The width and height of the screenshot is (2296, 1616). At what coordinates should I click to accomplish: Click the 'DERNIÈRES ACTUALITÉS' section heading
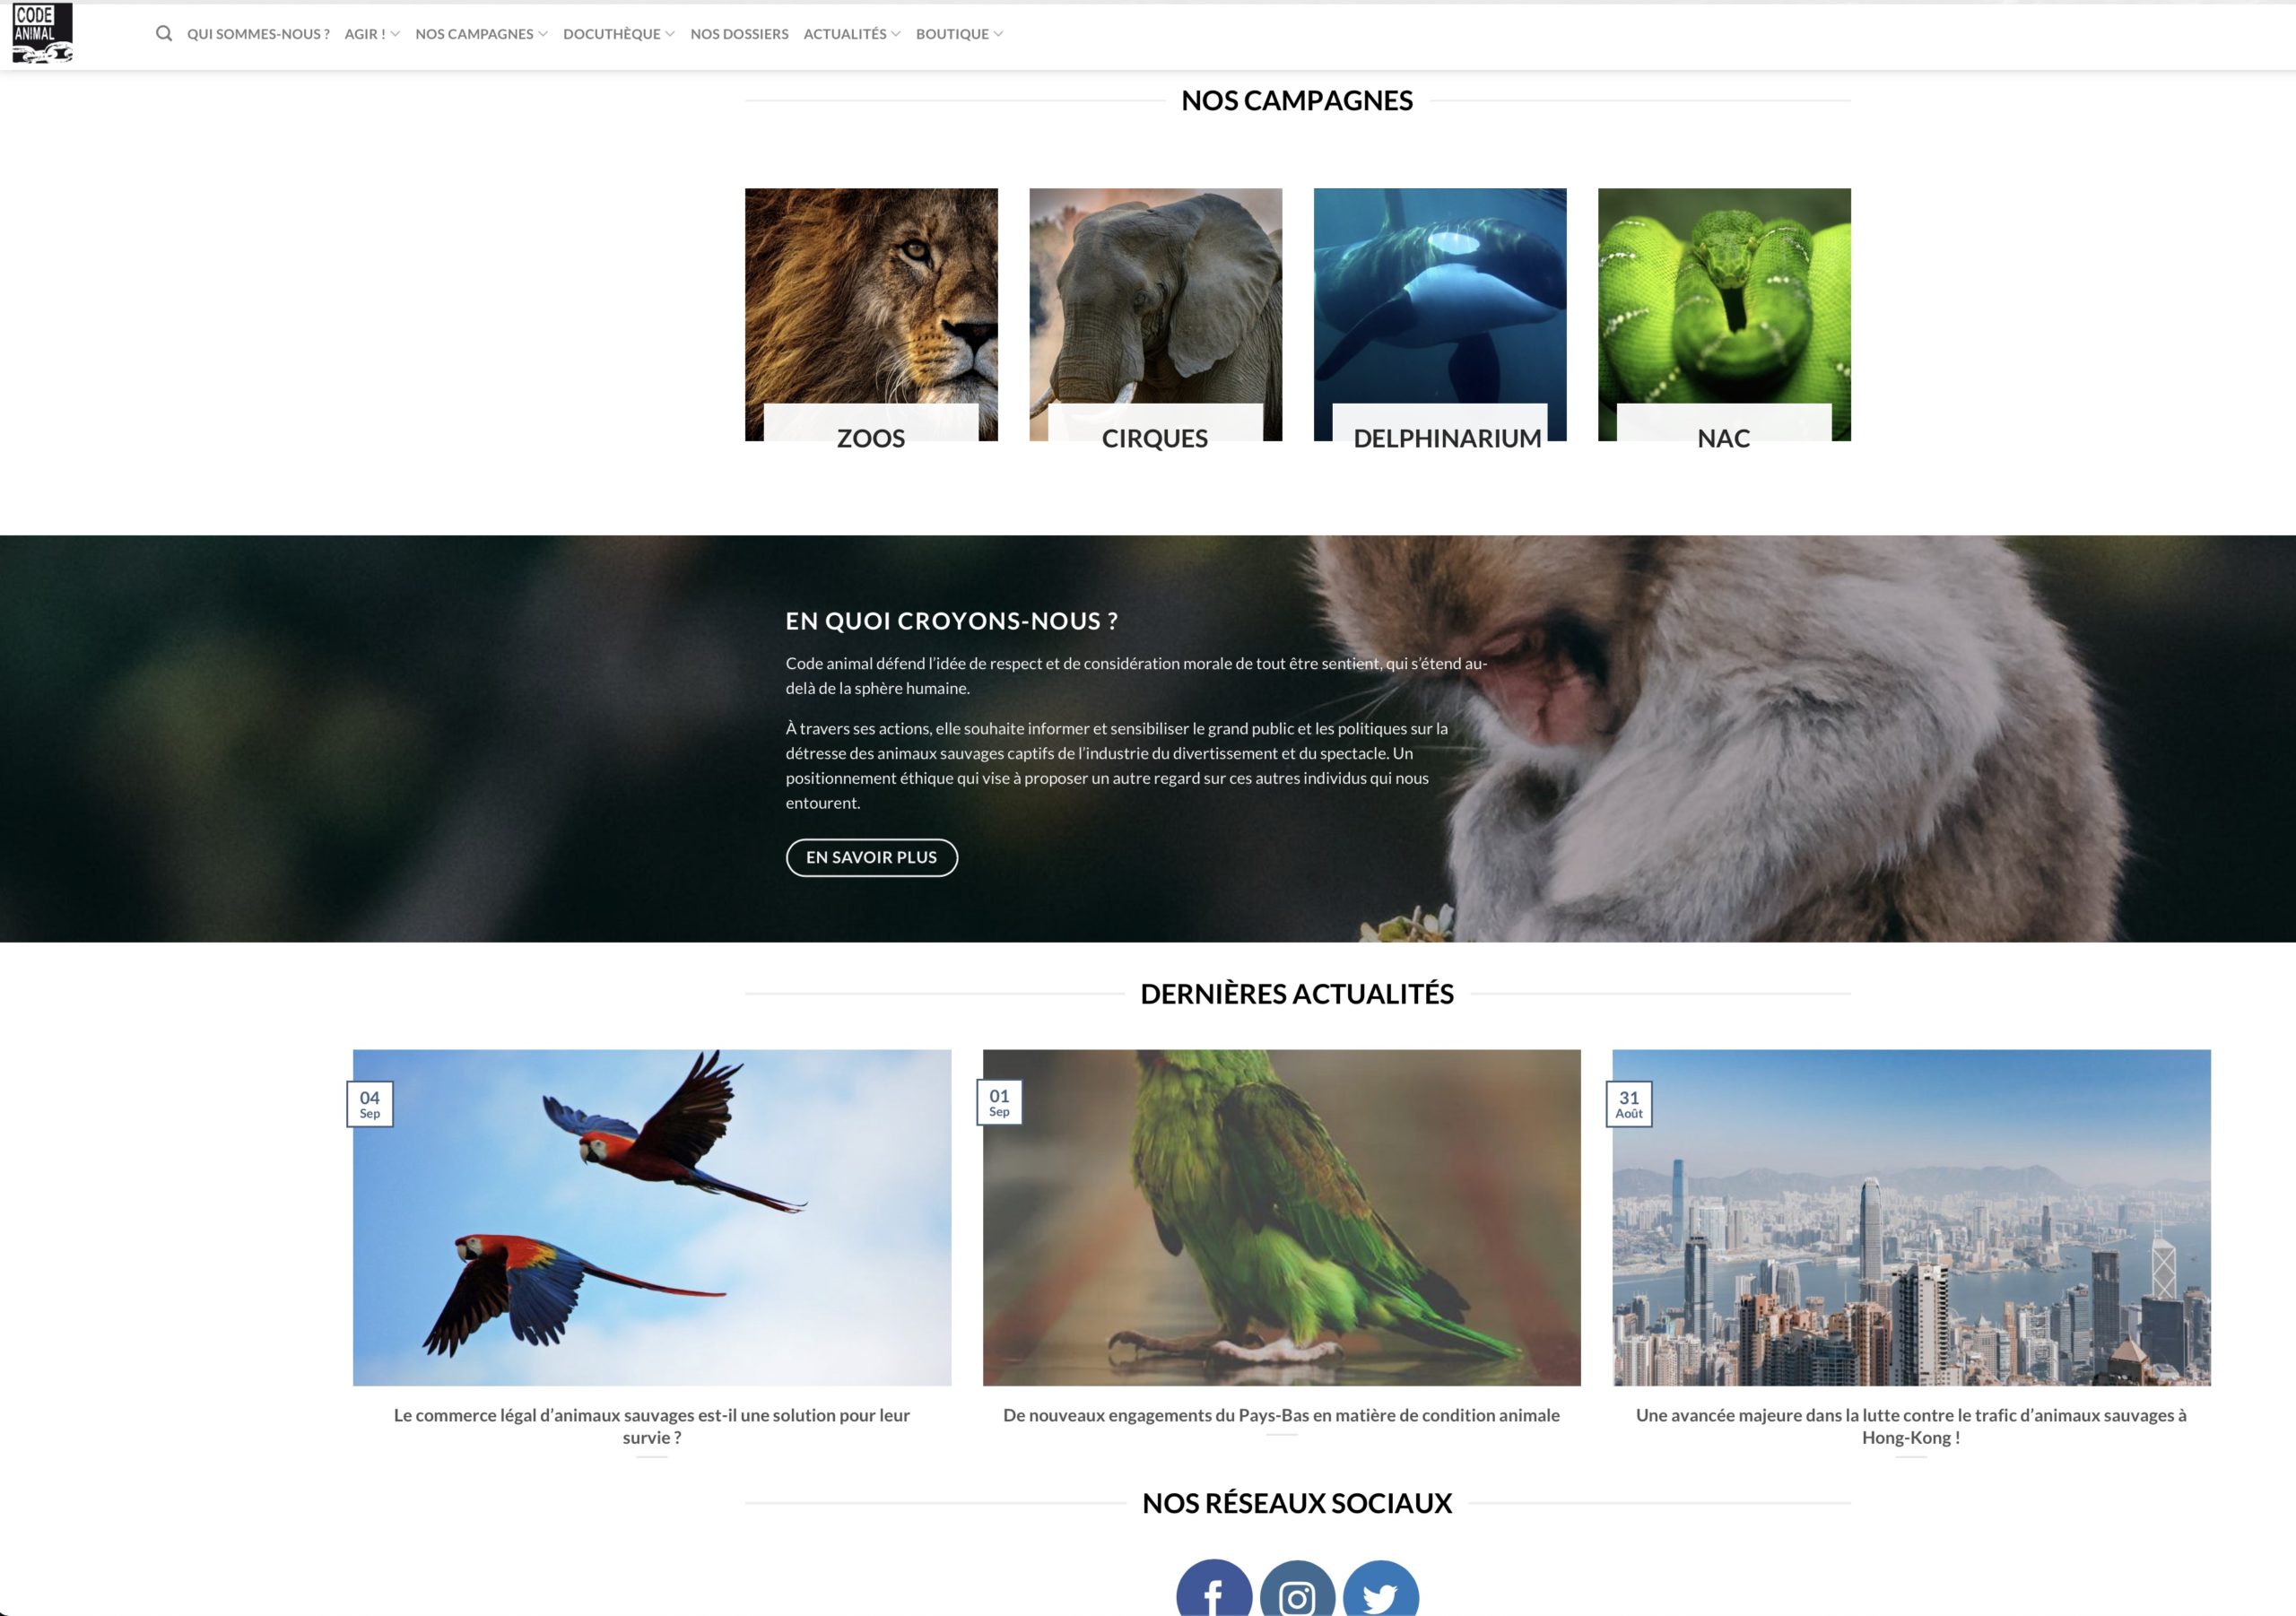point(1297,994)
